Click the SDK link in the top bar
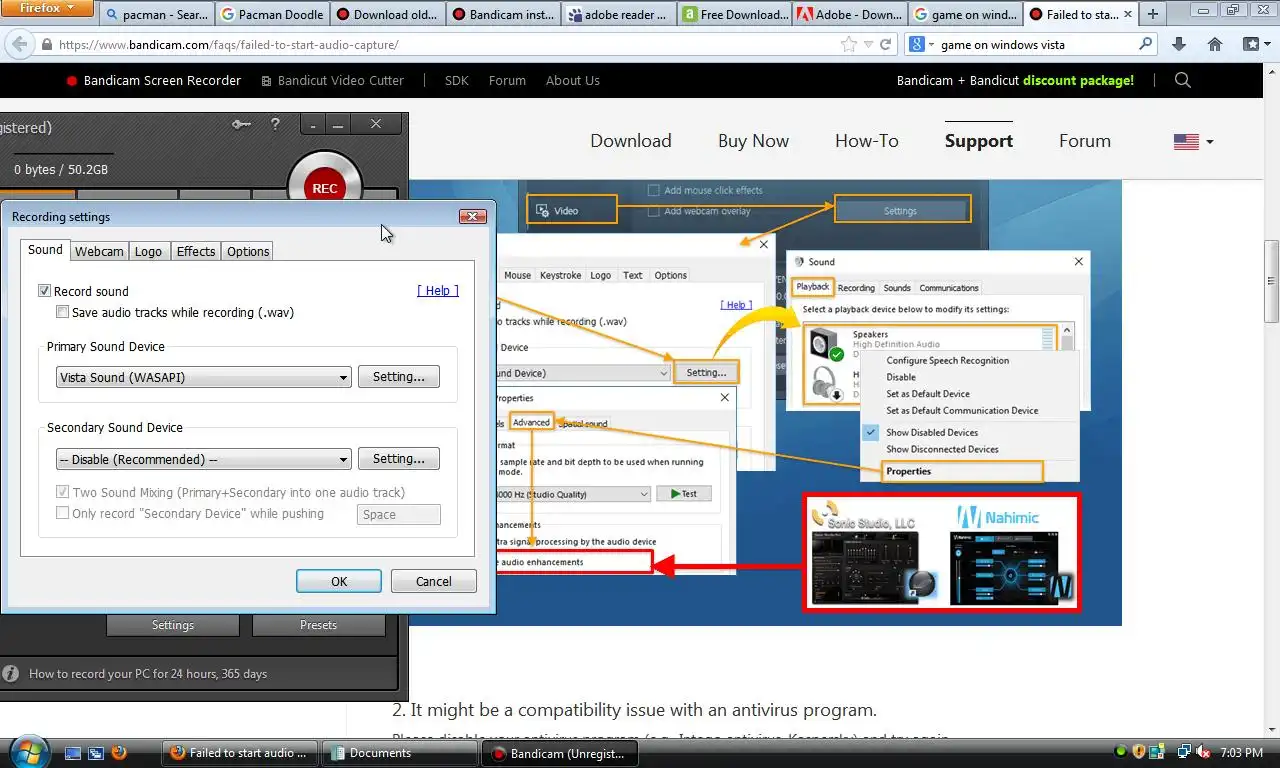This screenshot has height=768, width=1280. coord(457,80)
